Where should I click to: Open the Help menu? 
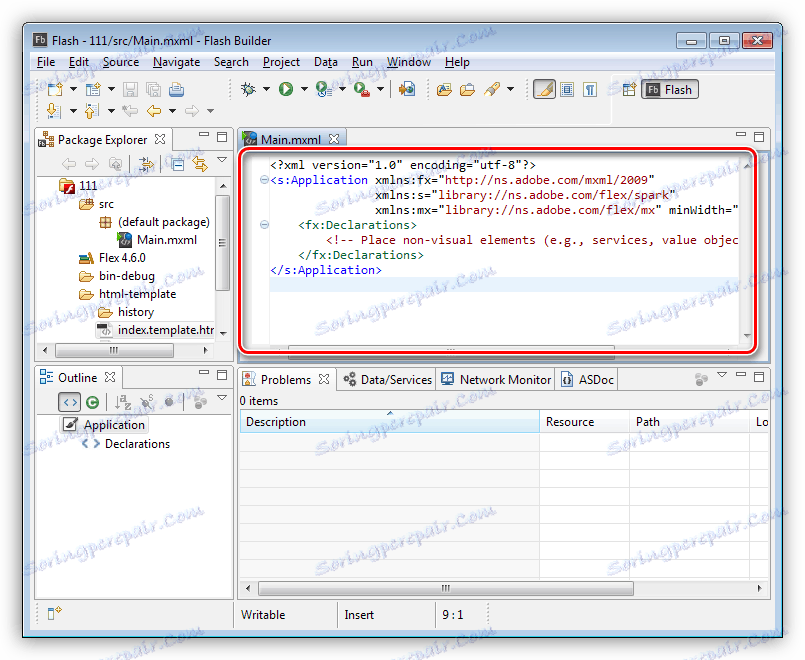(457, 62)
